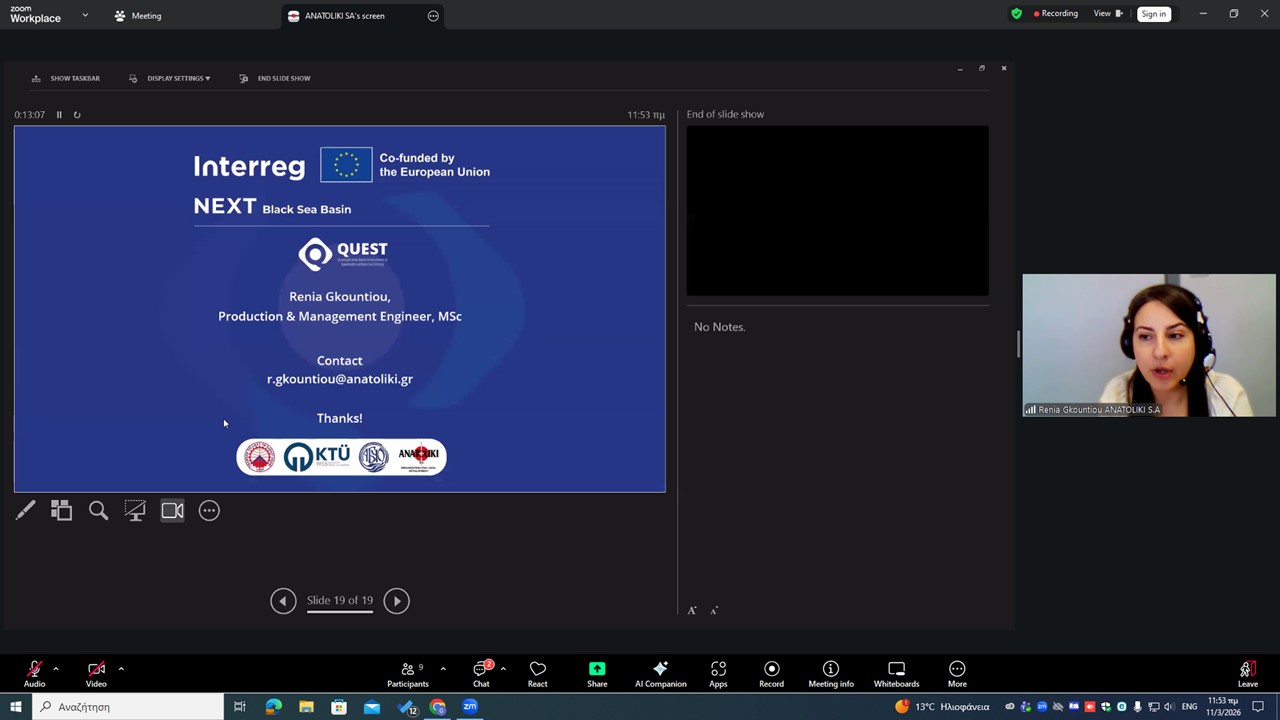1280x720 pixels.
Task: Go to the previous slide arrow
Action: coord(283,601)
